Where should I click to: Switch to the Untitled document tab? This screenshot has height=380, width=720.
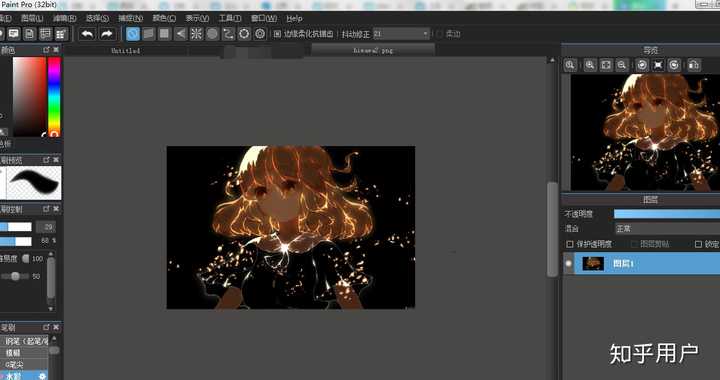pos(125,51)
